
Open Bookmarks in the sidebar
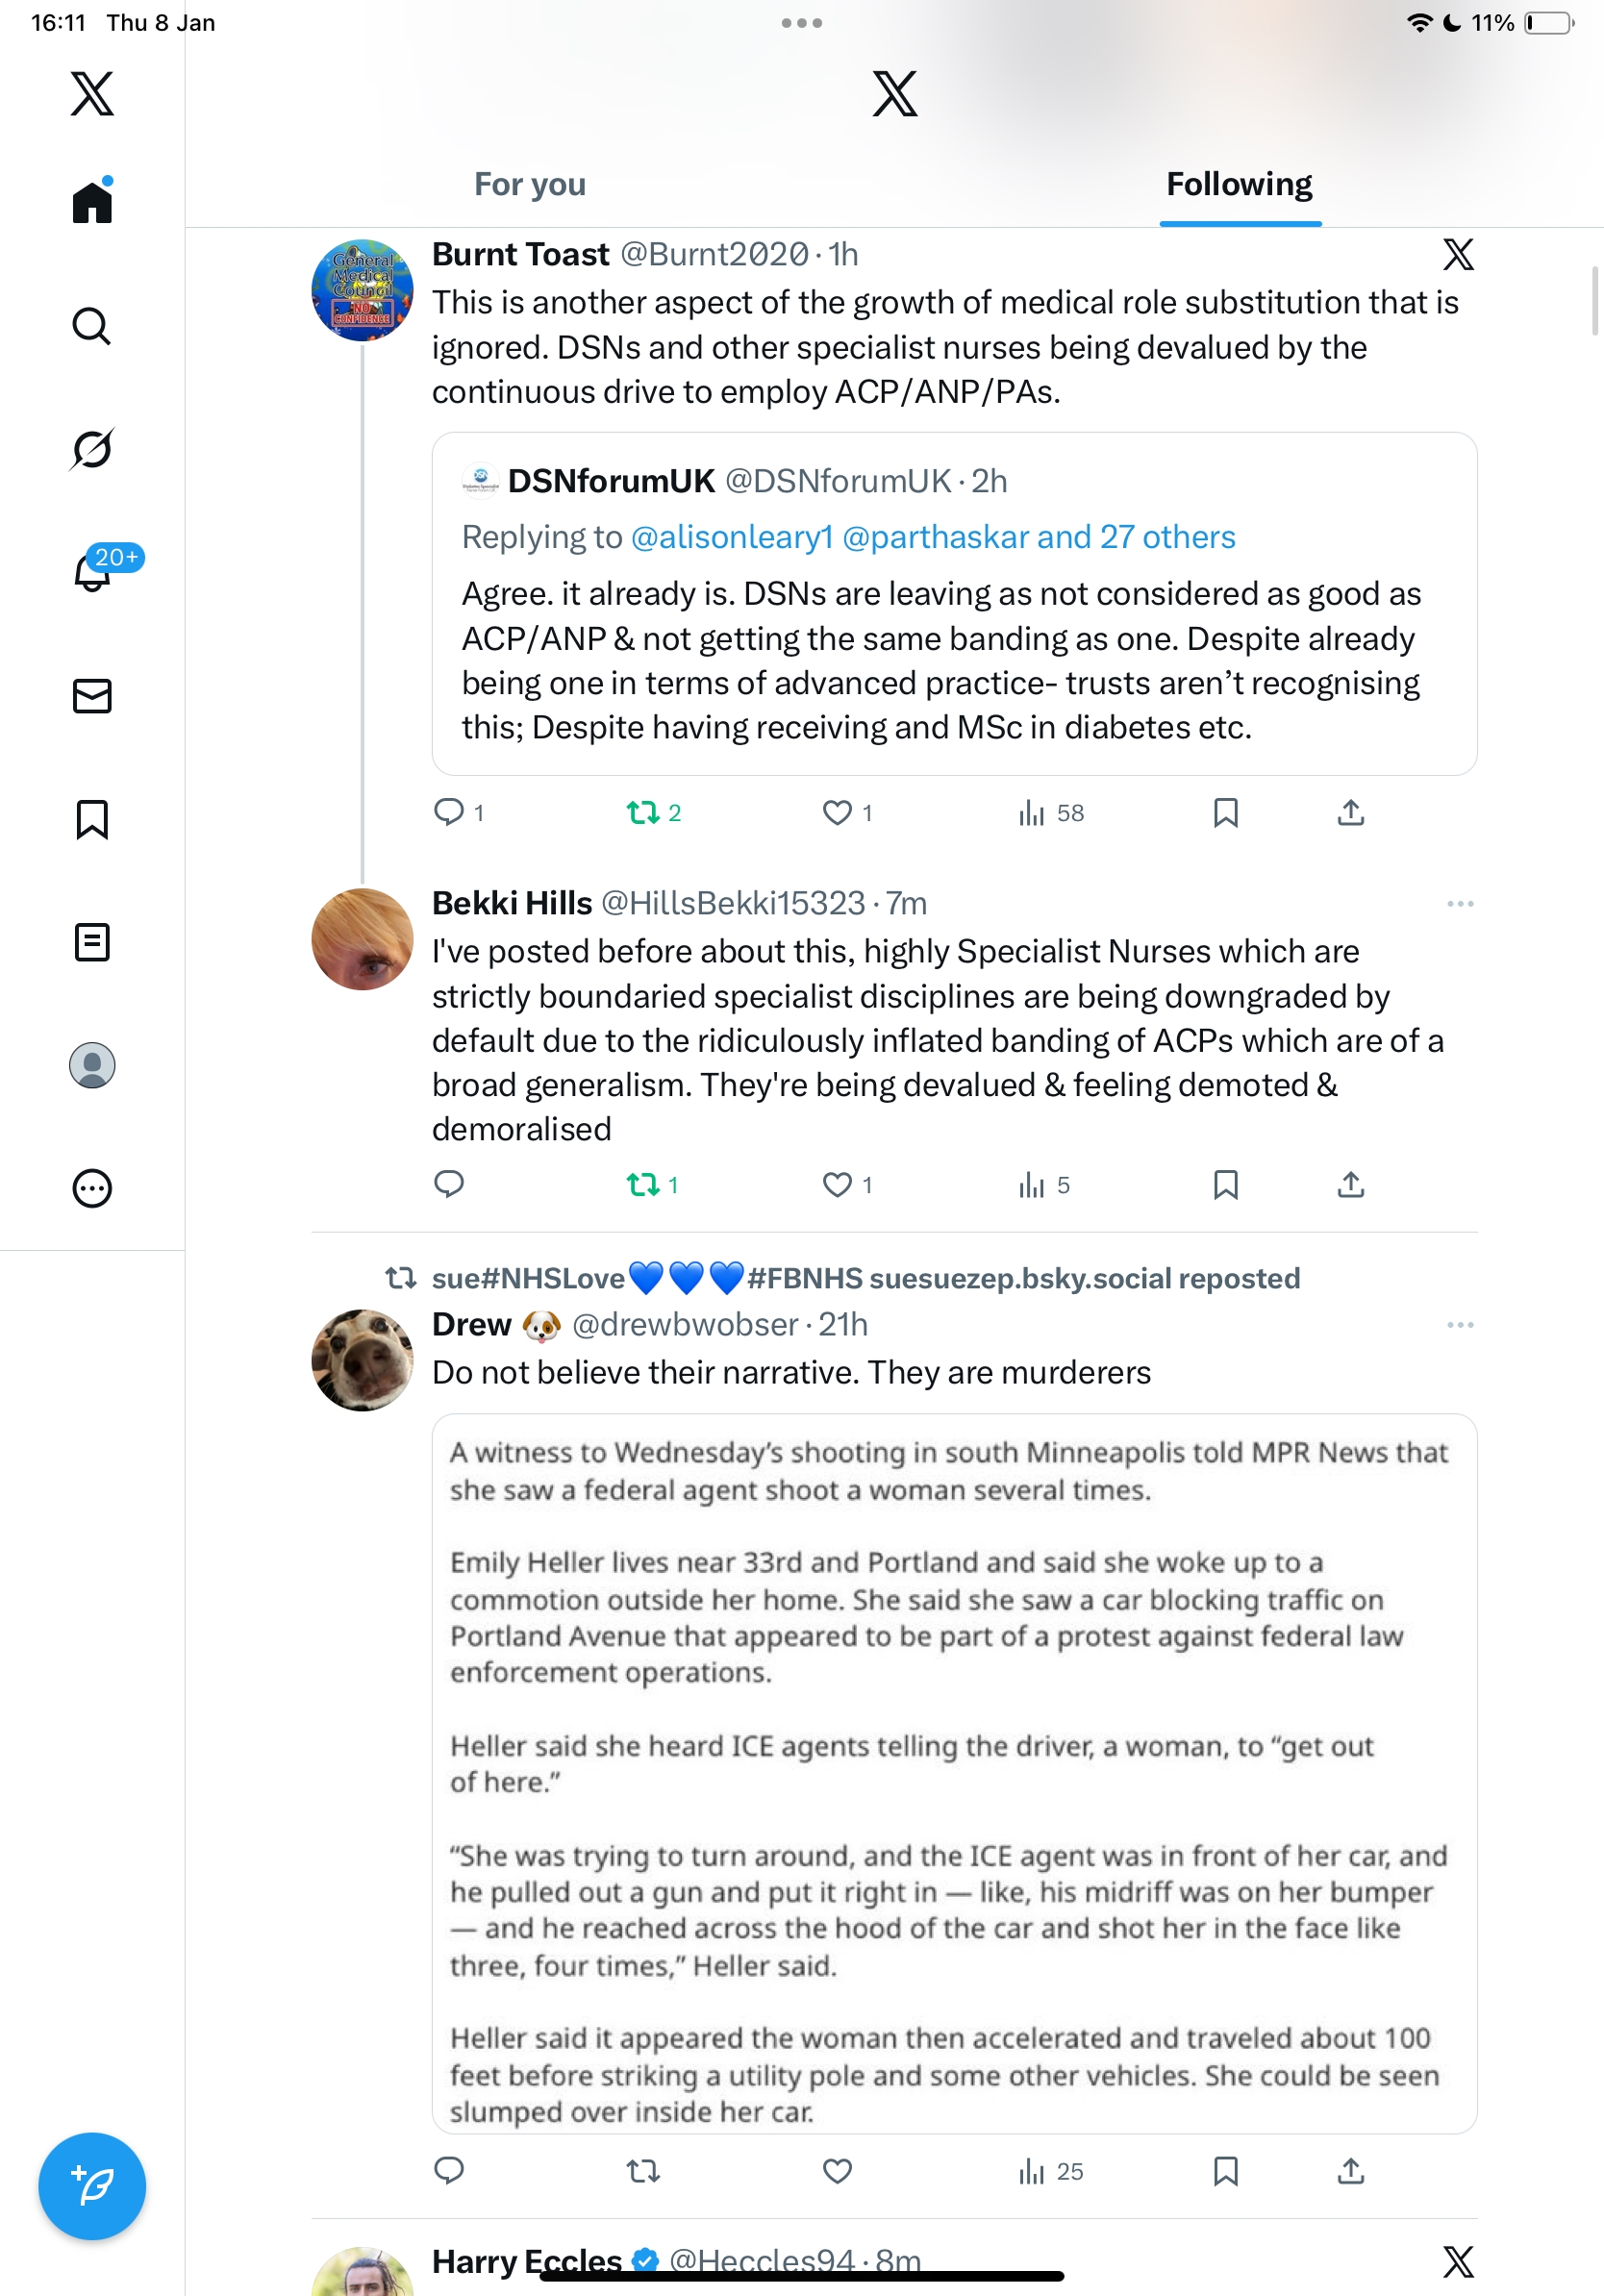click(x=92, y=819)
